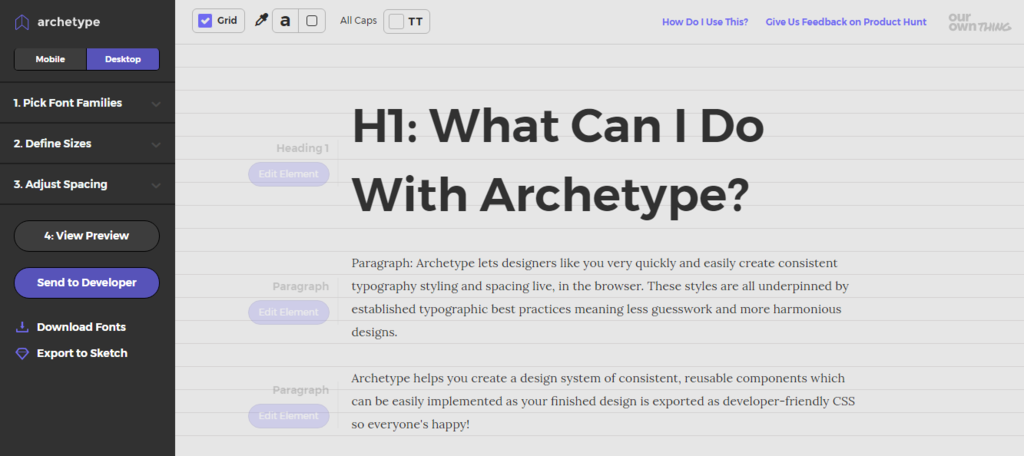
Task: Click the Download Fonts arrow icon
Action: 22,327
